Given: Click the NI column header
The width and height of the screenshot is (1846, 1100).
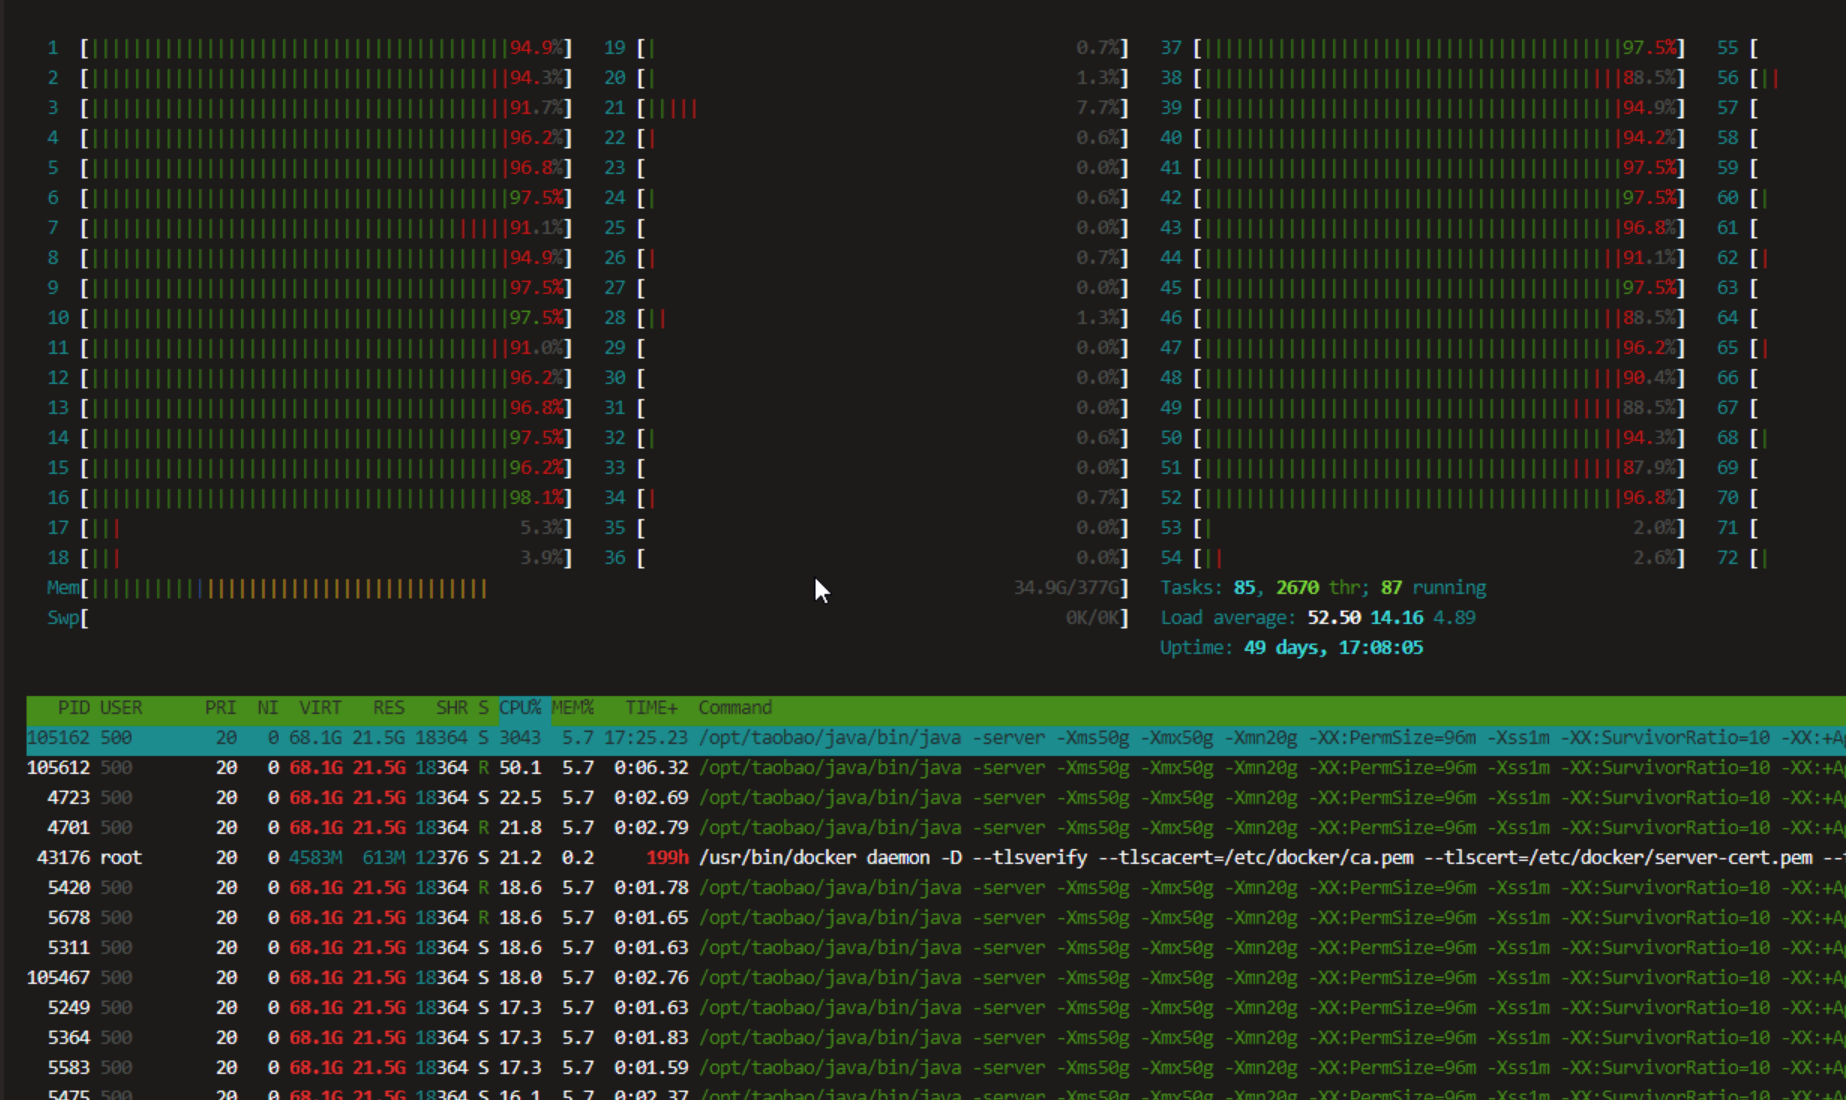Looking at the screenshot, I should (267, 708).
